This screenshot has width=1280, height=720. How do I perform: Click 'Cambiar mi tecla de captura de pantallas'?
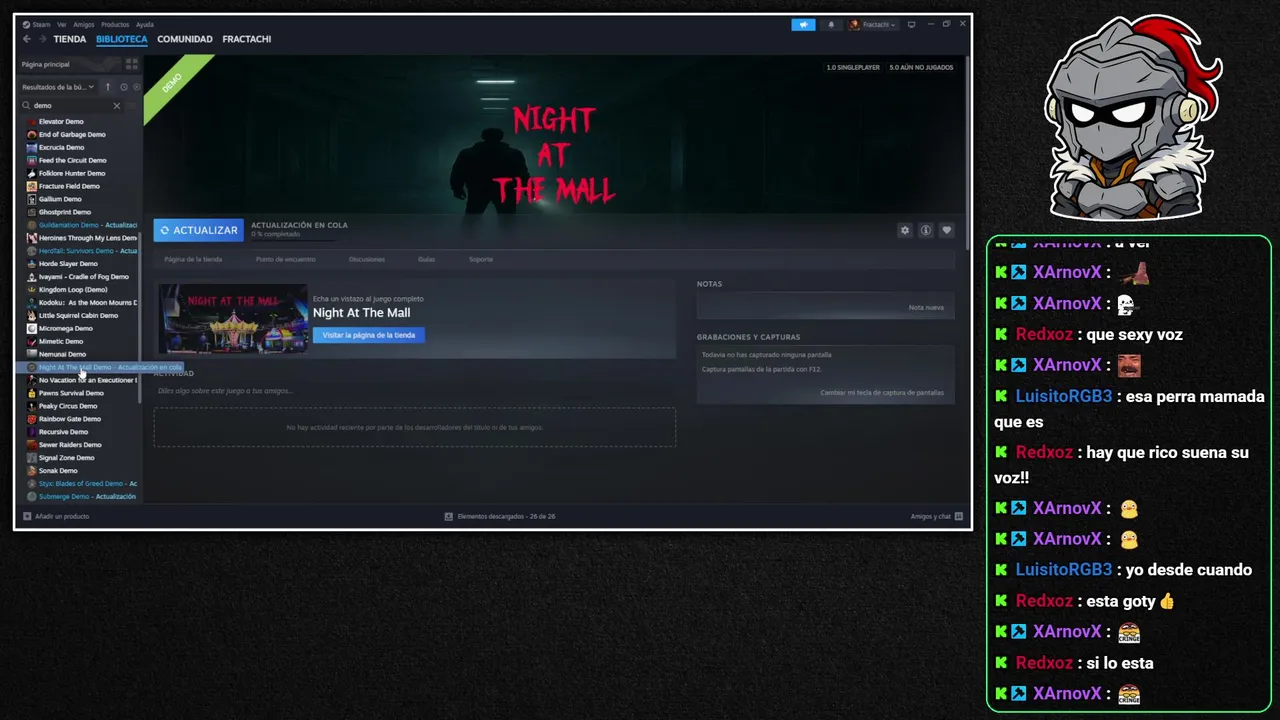[x=882, y=392]
